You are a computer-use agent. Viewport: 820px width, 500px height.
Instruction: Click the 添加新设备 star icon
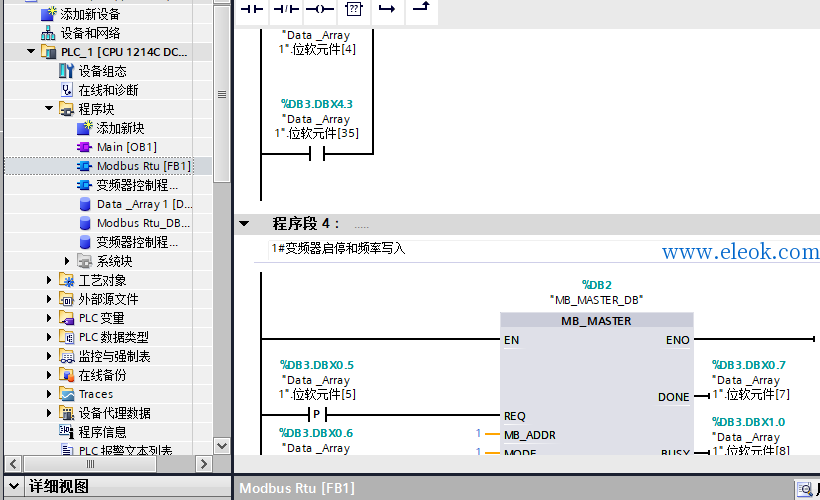[x=49, y=14]
